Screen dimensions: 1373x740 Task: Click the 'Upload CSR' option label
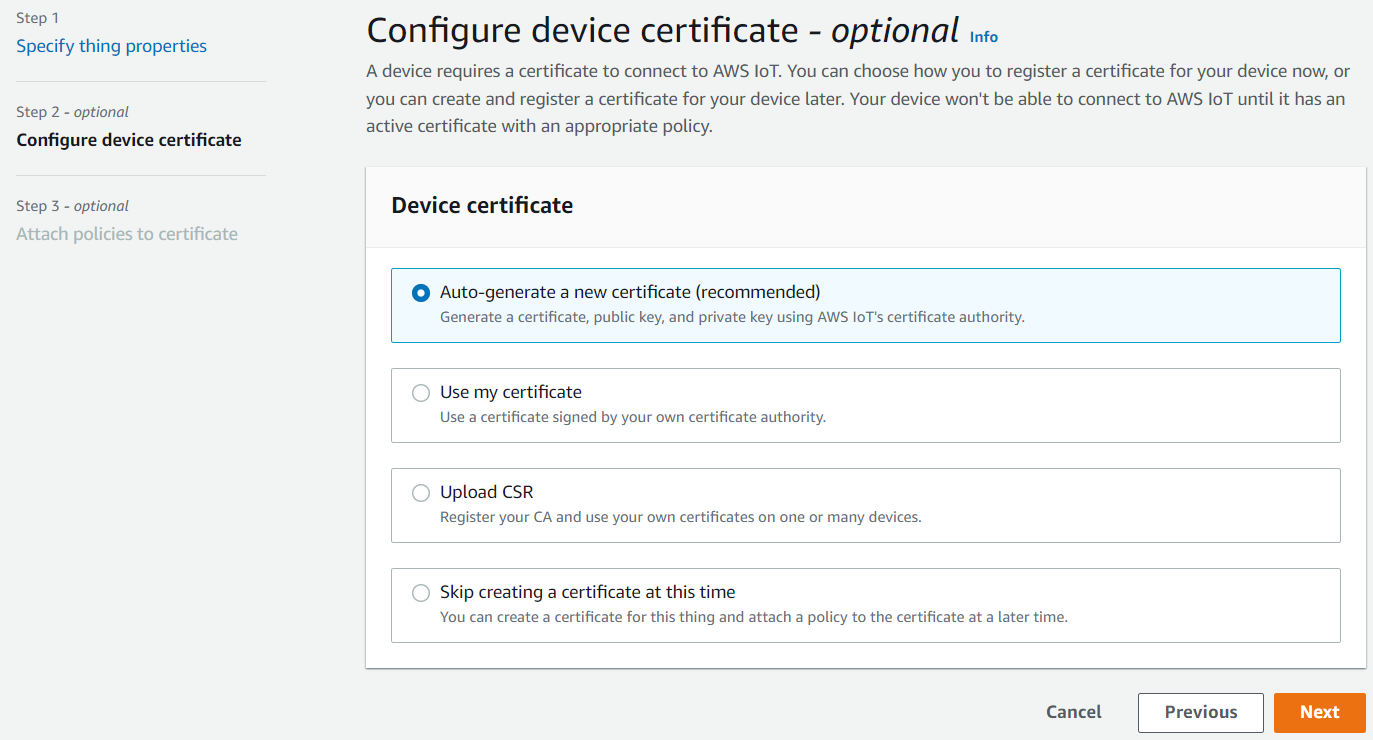click(x=487, y=492)
